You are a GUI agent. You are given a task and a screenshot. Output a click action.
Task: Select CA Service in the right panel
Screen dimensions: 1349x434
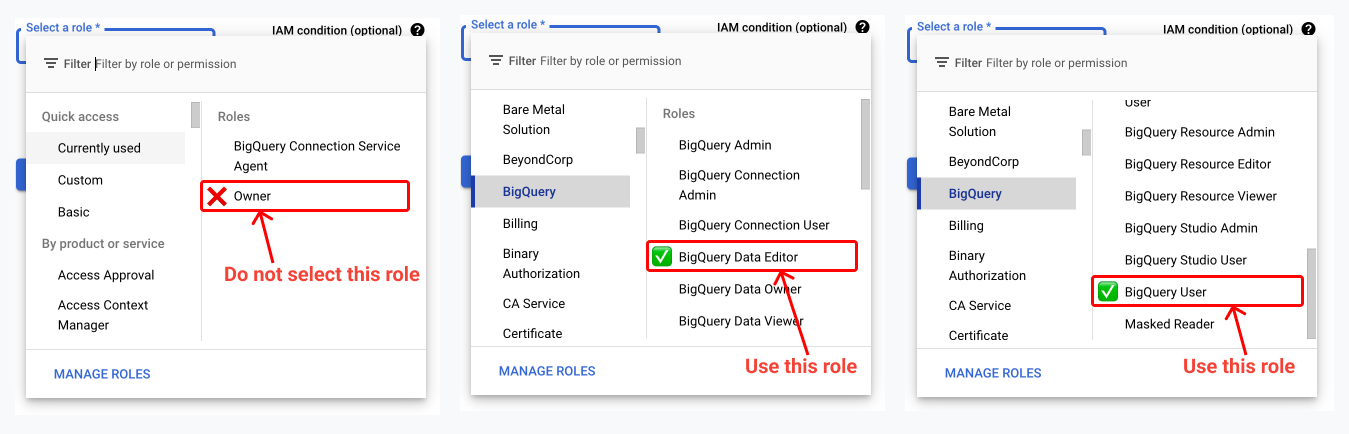point(996,305)
